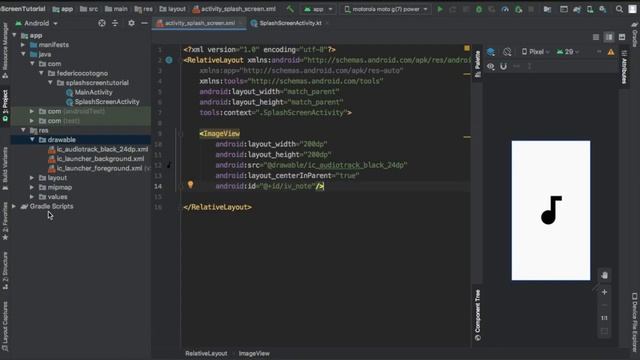Switch editor to Code-only view

pos(596,37)
